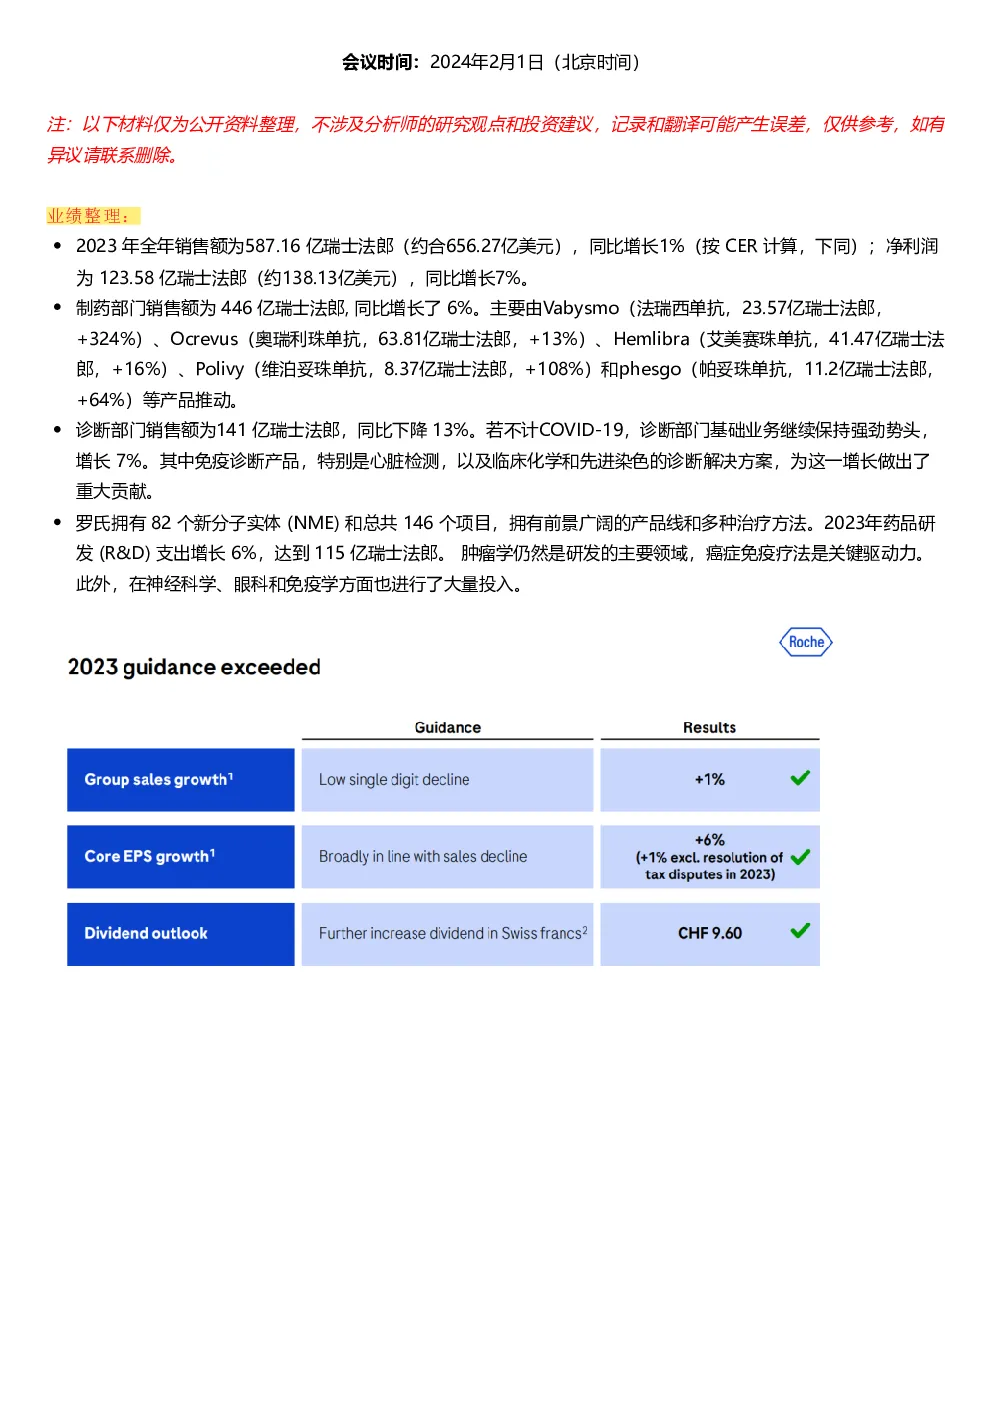The height and width of the screenshot is (1402, 992).
Task: Click the 'CHF 9.60' result value
Action: pos(710,933)
